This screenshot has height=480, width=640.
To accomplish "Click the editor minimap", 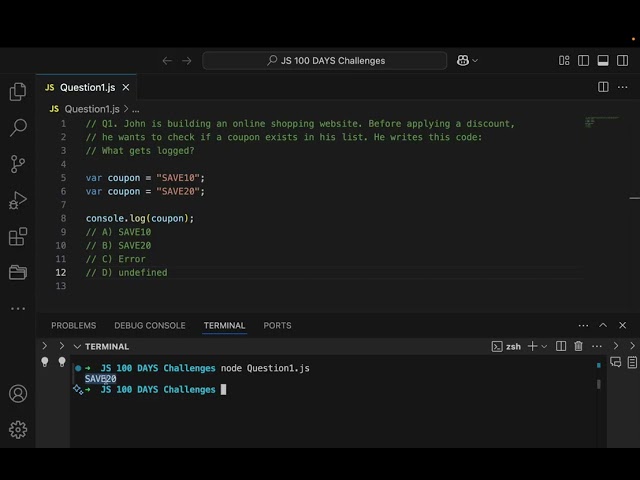I will pyautogui.click(x=602, y=122).
